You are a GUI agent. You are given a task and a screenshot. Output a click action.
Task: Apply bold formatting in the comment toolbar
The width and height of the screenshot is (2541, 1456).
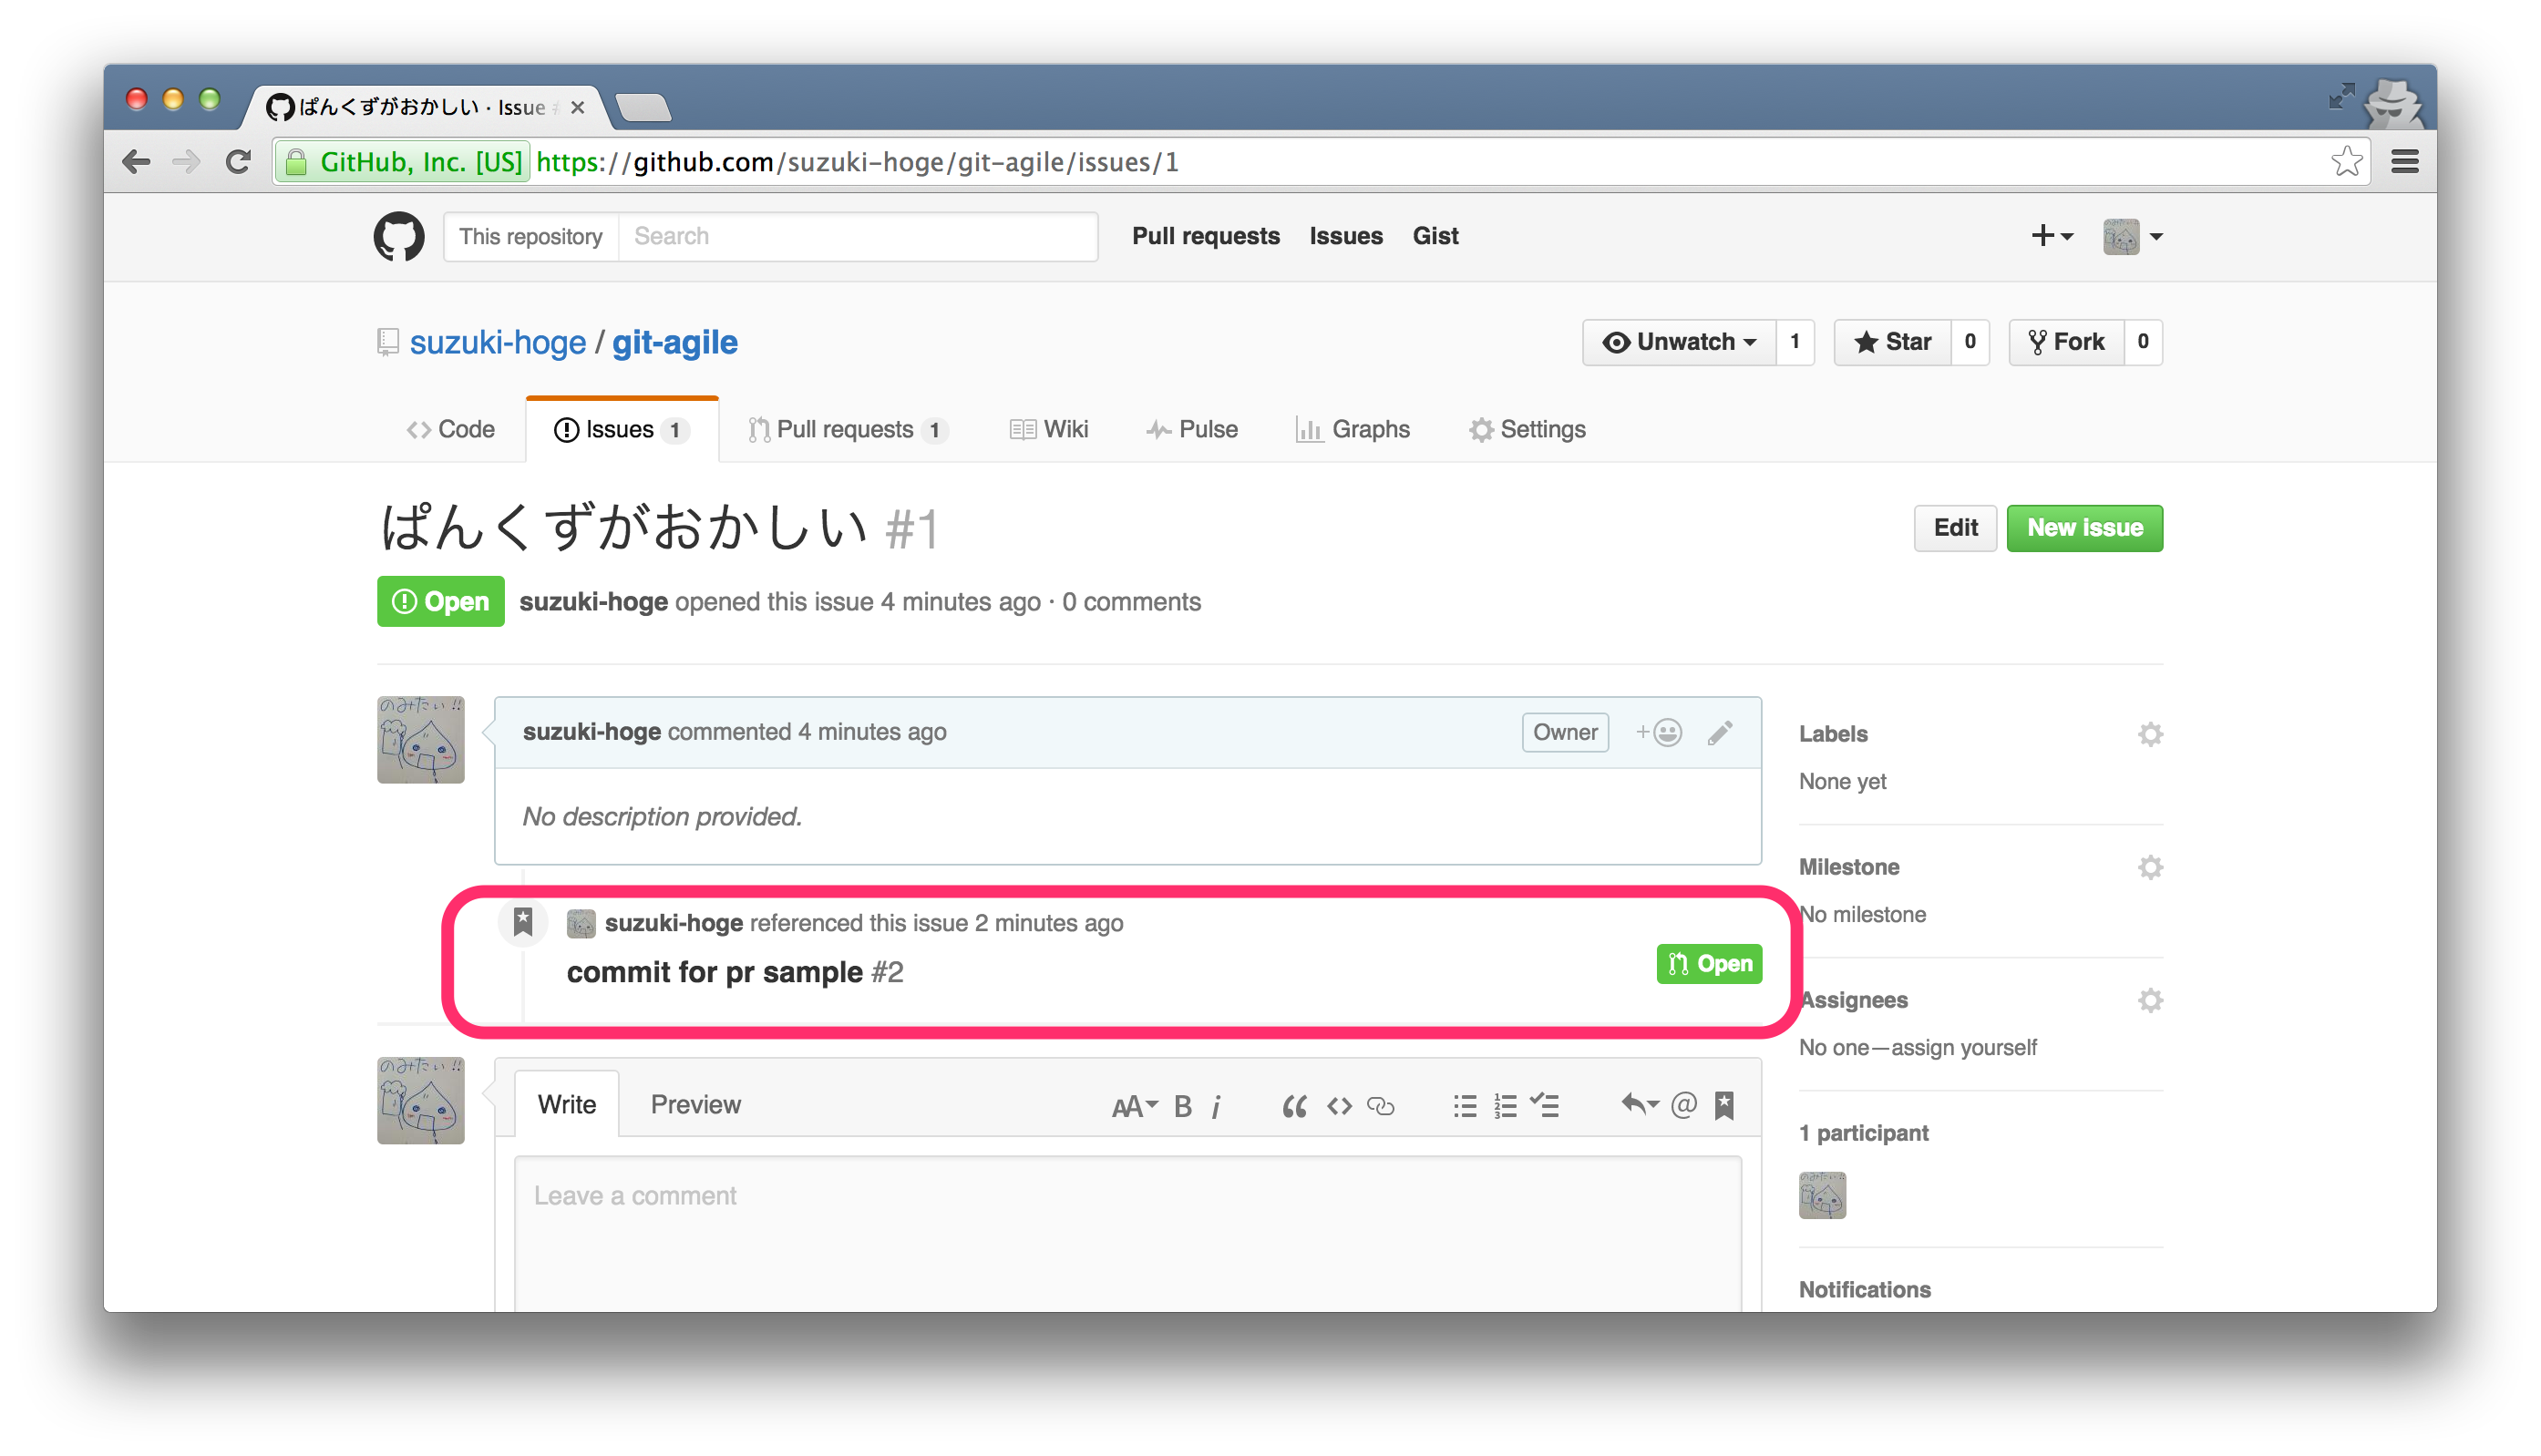coord(1183,1105)
